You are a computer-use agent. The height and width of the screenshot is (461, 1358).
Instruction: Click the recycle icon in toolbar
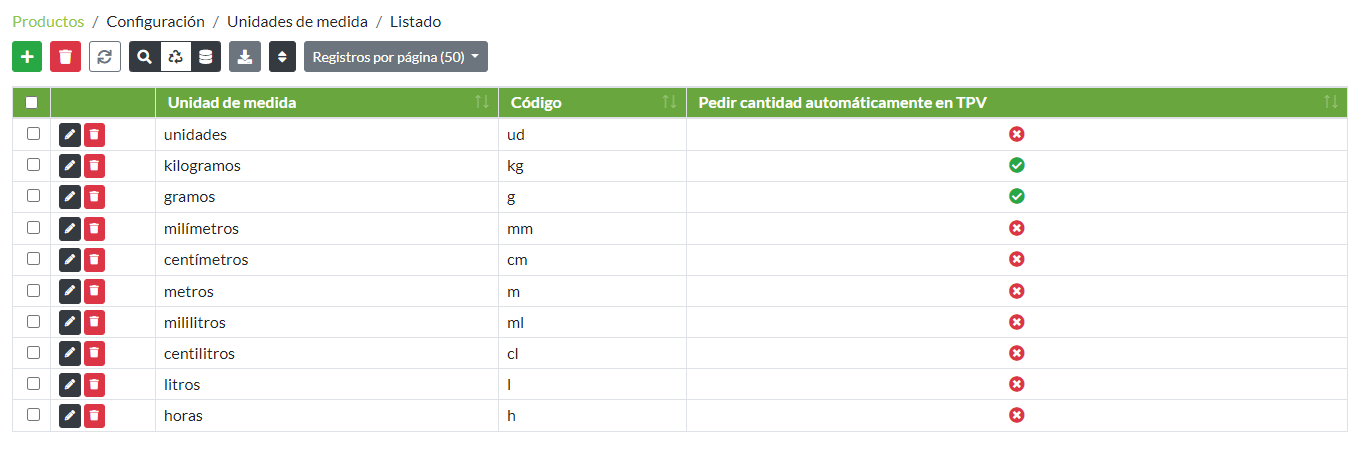pos(175,57)
